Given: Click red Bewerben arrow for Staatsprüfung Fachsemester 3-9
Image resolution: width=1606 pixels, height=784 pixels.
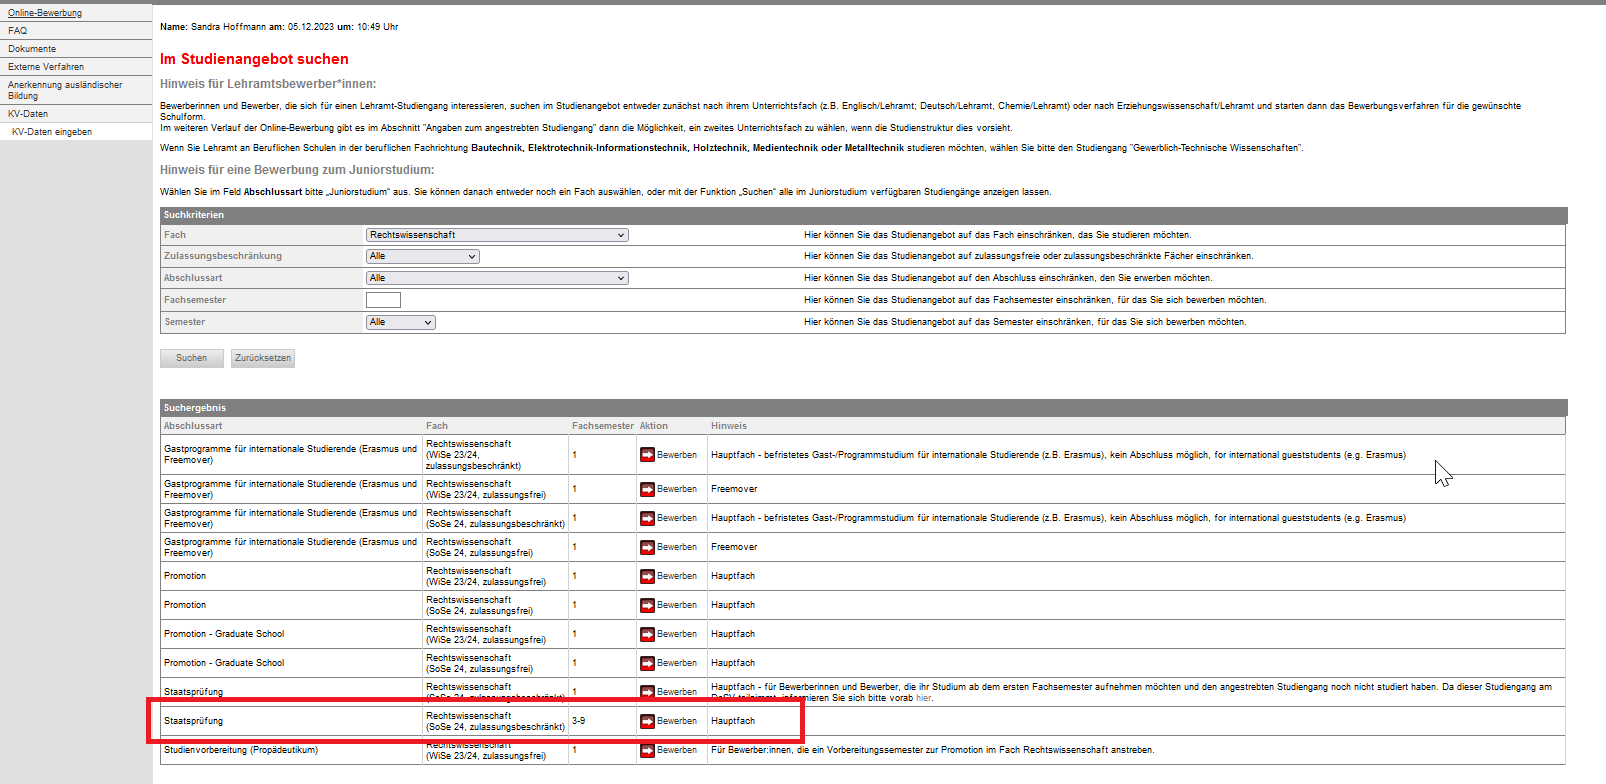Looking at the screenshot, I should tap(648, 721).
